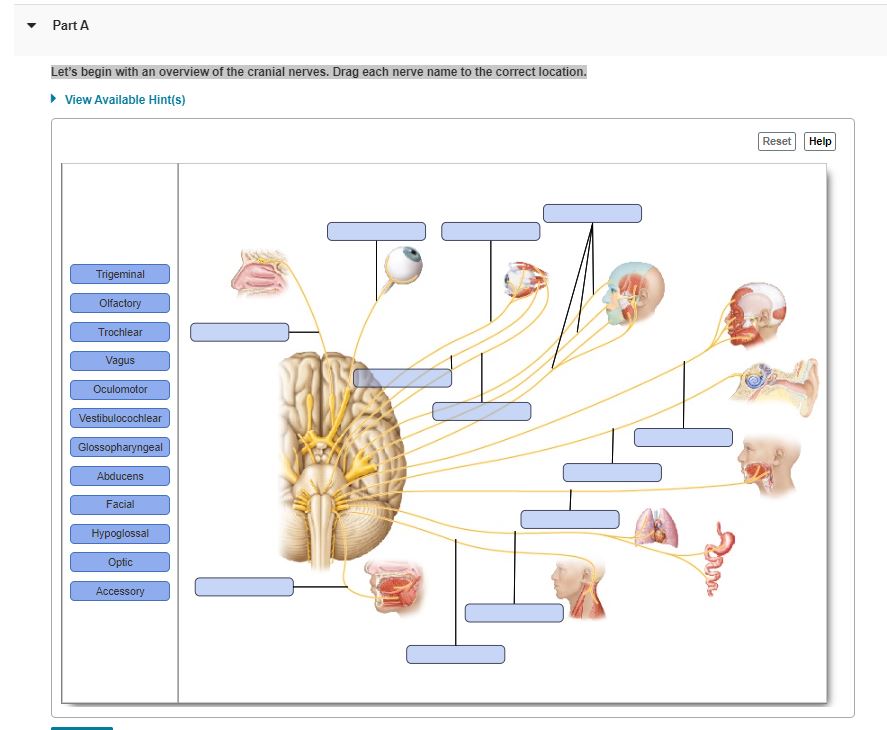
Task: Select the Trochlear nerve label
Action: coord(120,332)
